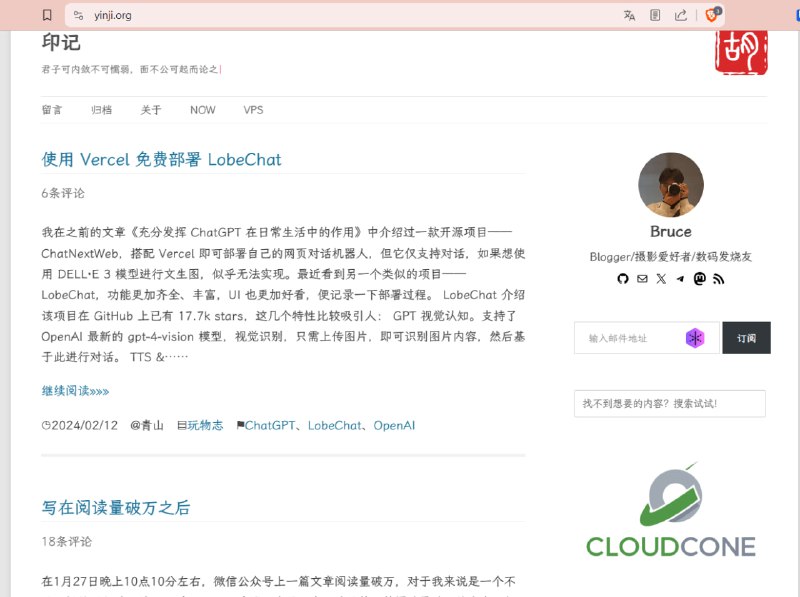Click the purple hexagon icon beside email field
800x597 pixels.
697,338
